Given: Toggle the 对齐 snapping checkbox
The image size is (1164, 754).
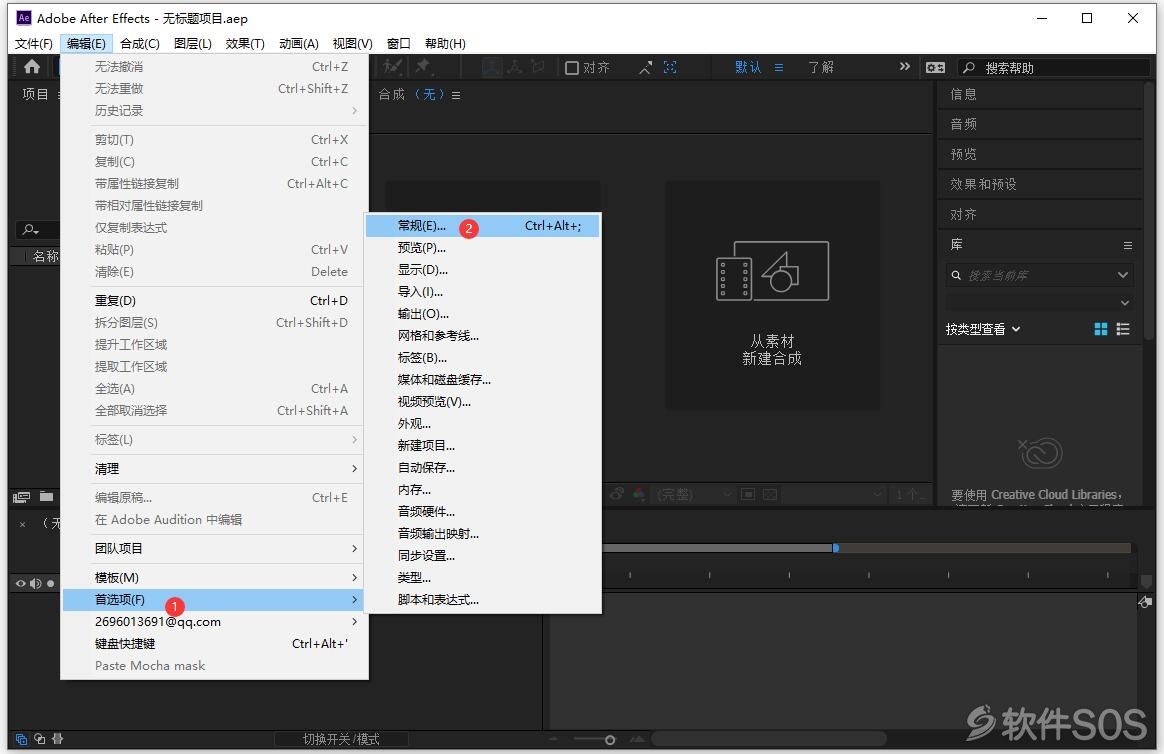Looking at the screenshot, I should [x=572, y=68].
